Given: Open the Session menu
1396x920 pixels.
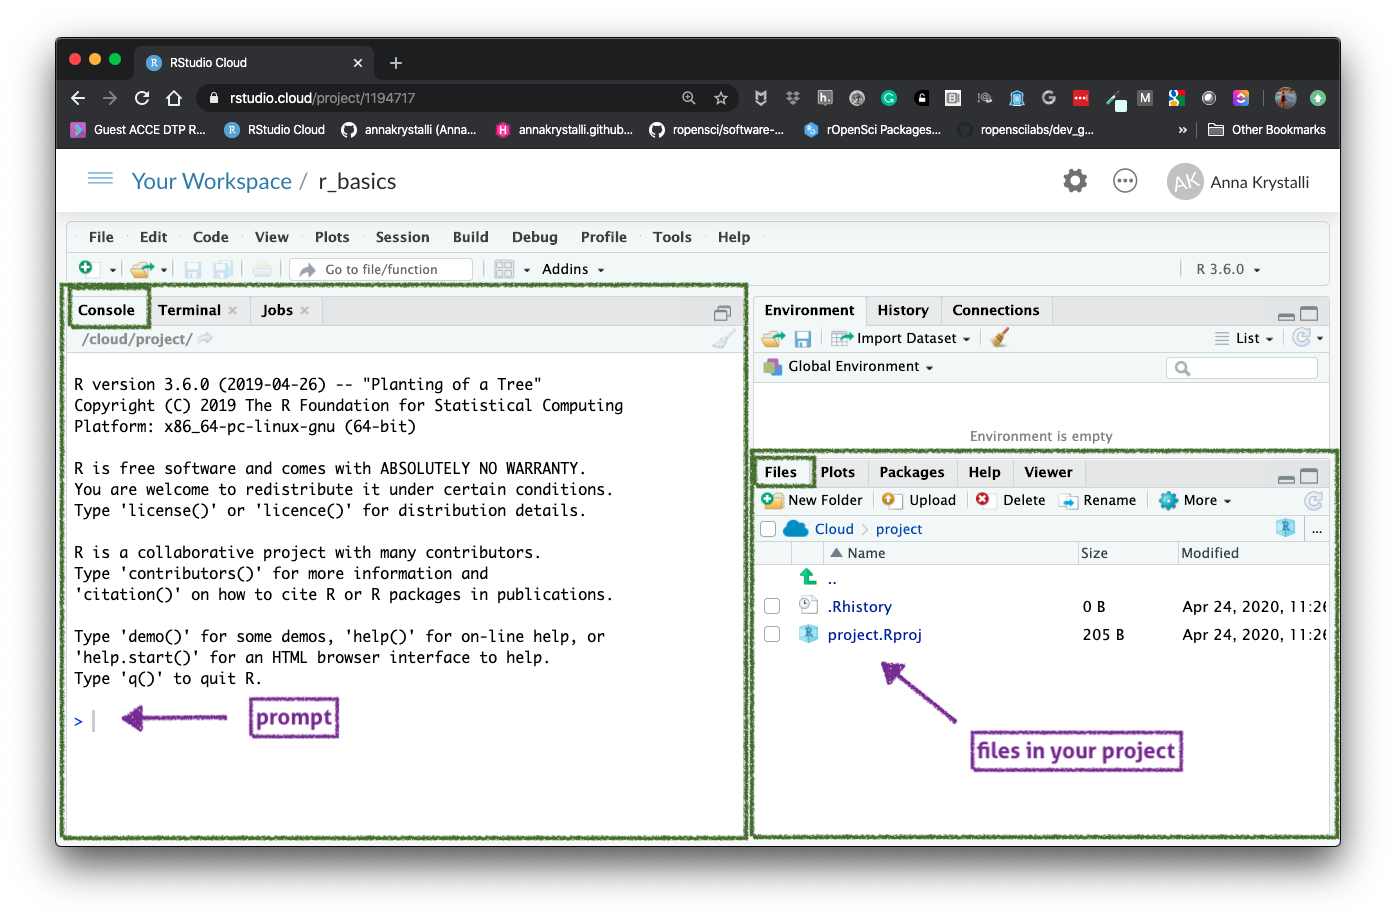Looking at the screenshot, I should click(402, 237).
